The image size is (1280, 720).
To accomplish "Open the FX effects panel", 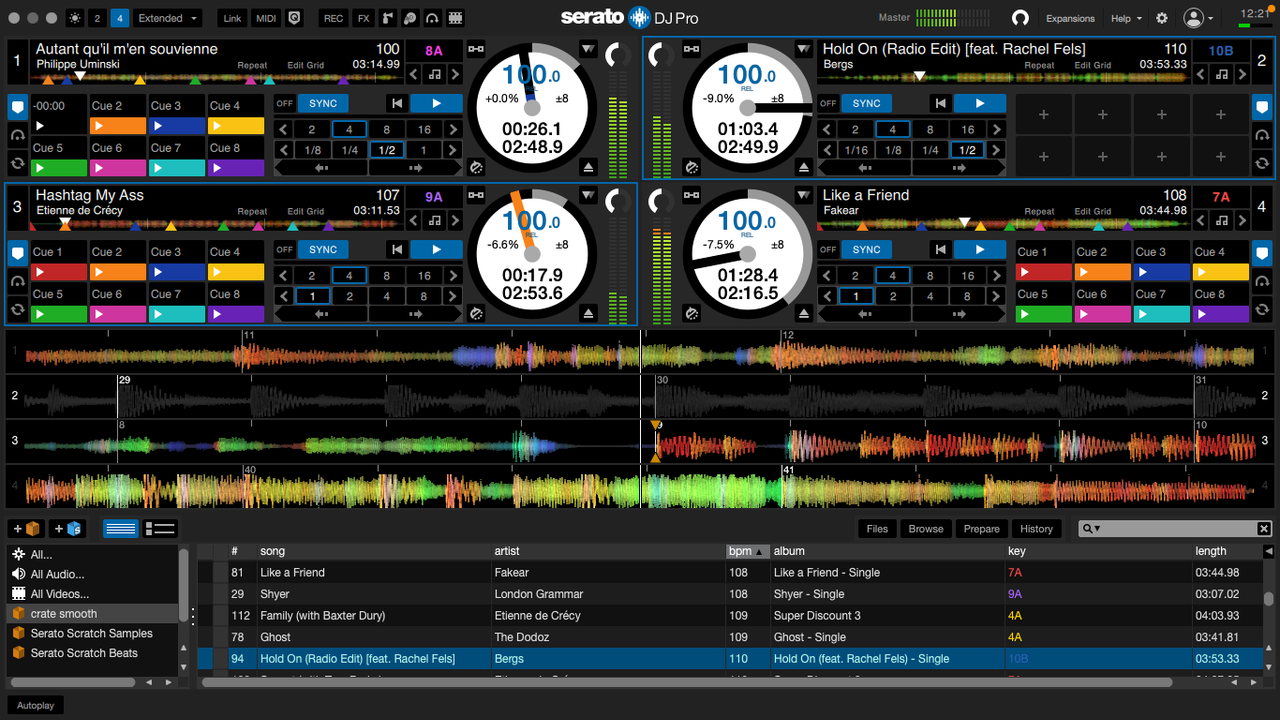I will click(362, 18).
